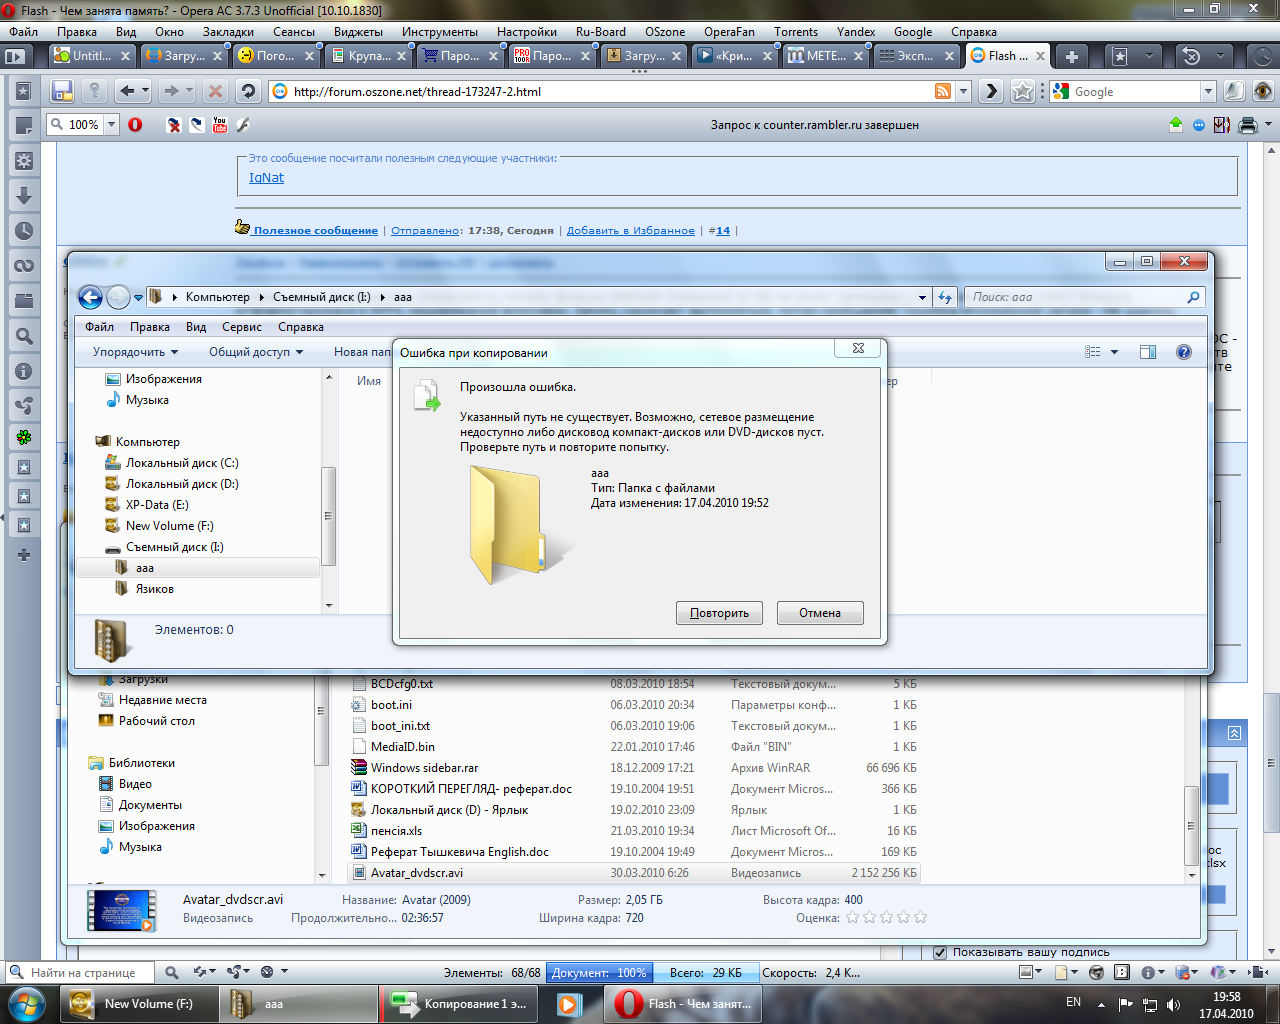Click Opera's forward arrow button
The width and height of the screenshot is (1280, 1024).
point(171,91)
